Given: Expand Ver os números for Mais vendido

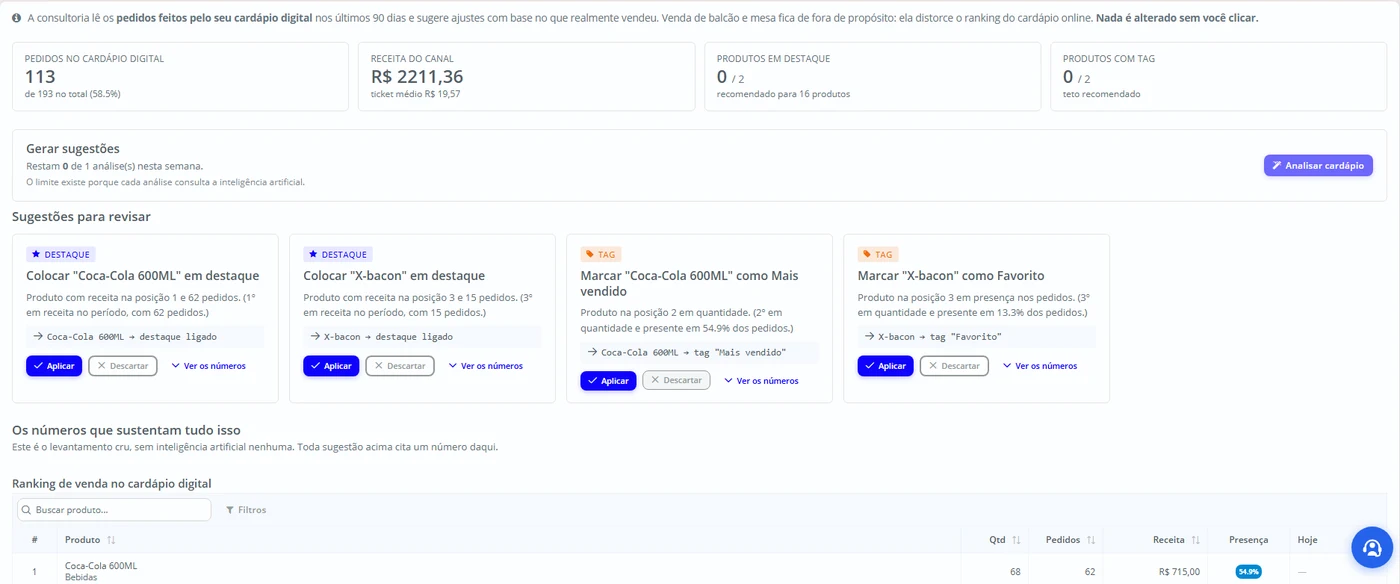Looking at the screenshot, I should (761, 381).
